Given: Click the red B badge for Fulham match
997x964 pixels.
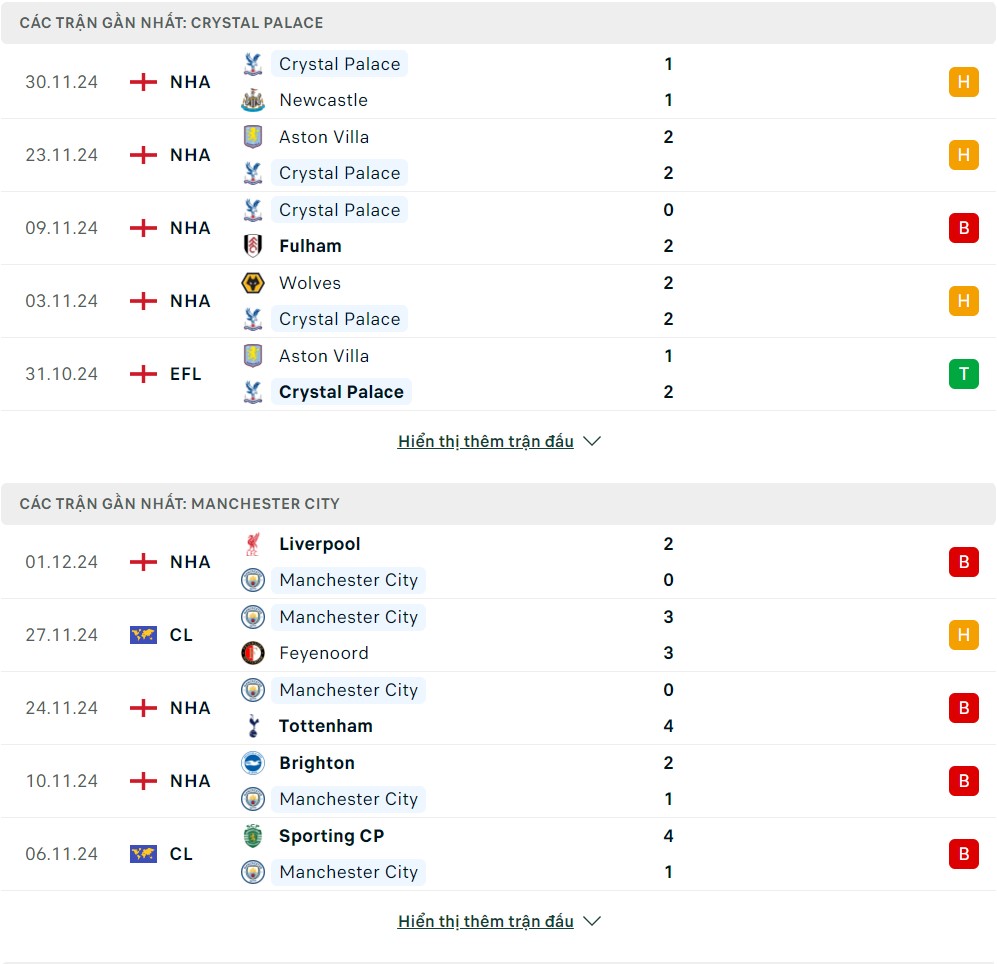Looking at the screenshot, I should tap(963, 228).
